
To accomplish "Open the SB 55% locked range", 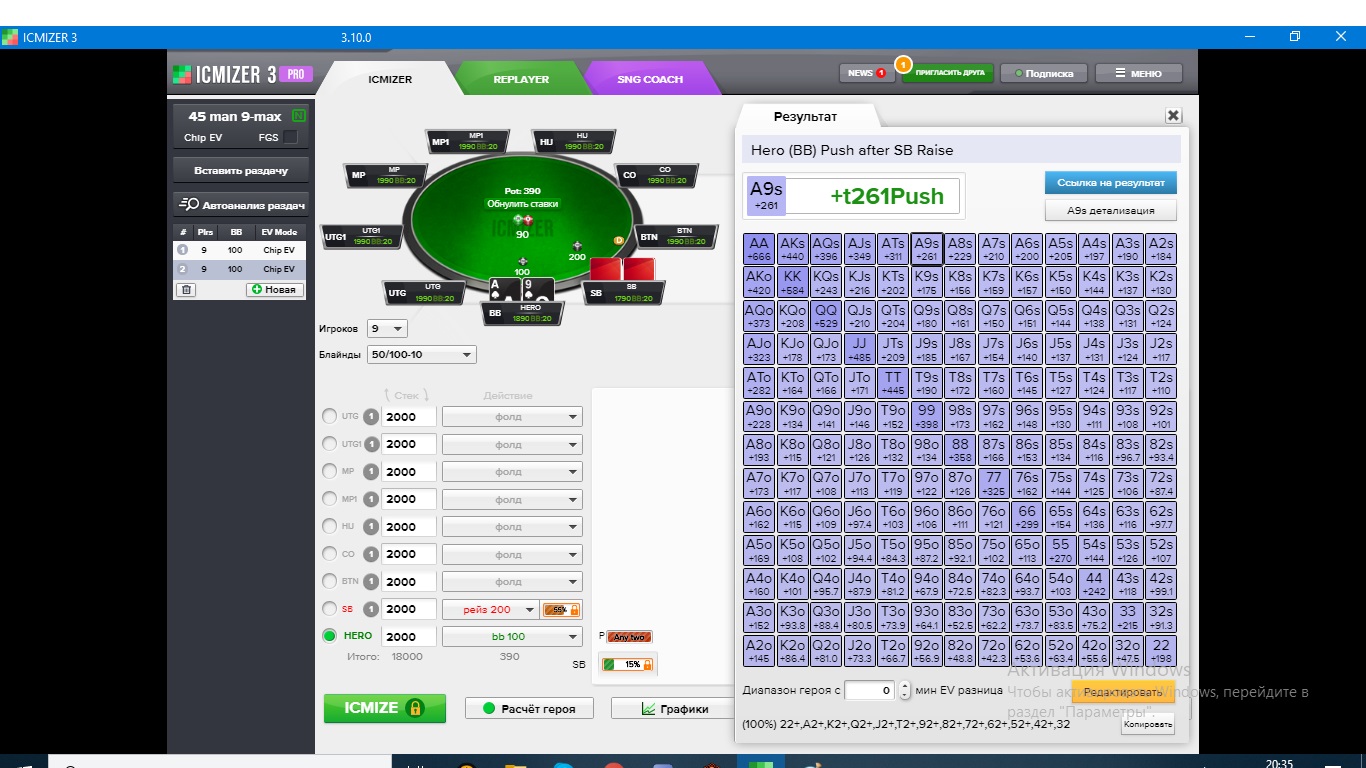I will [x=561, y=609].
